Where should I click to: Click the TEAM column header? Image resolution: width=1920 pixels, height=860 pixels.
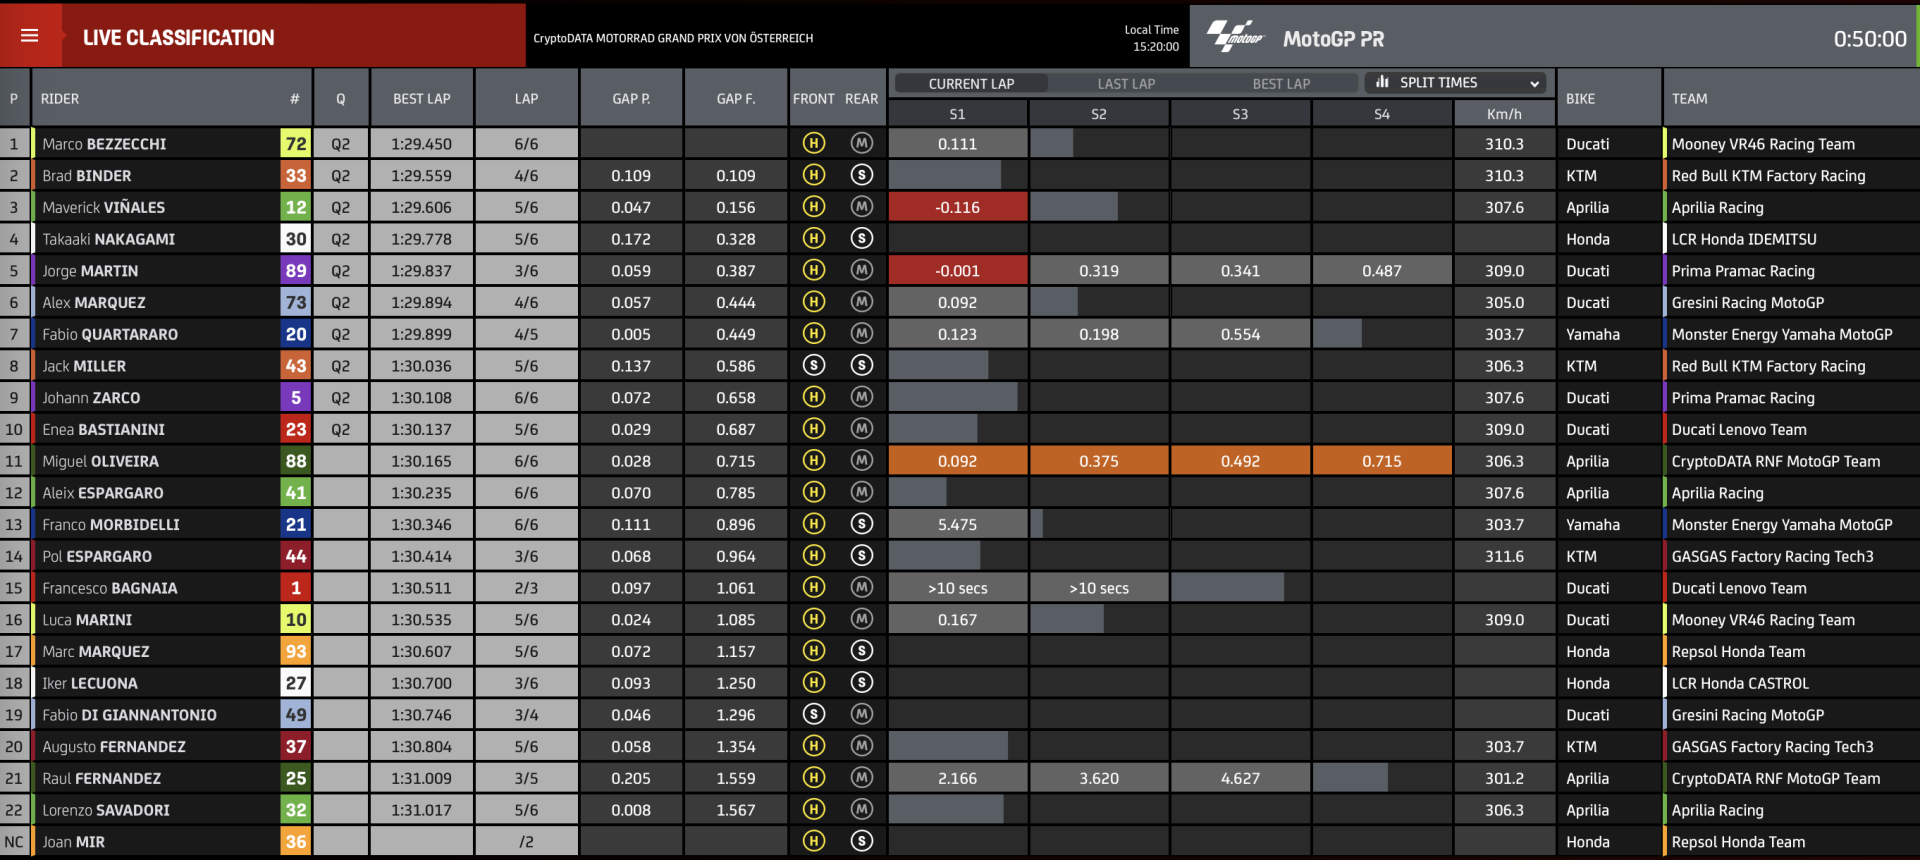[1690, 99]
